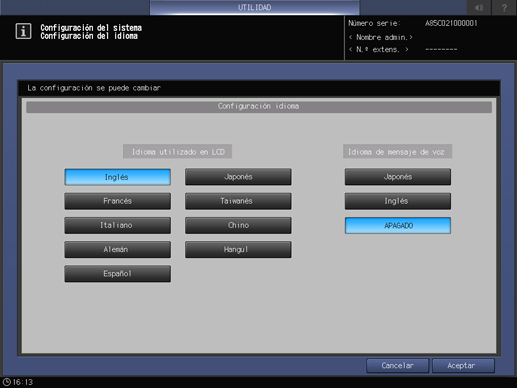The height and width of the screenshot is (388, 517).
Task: Click the information icon beside Configuración del sistema
Action: [23, 32]
